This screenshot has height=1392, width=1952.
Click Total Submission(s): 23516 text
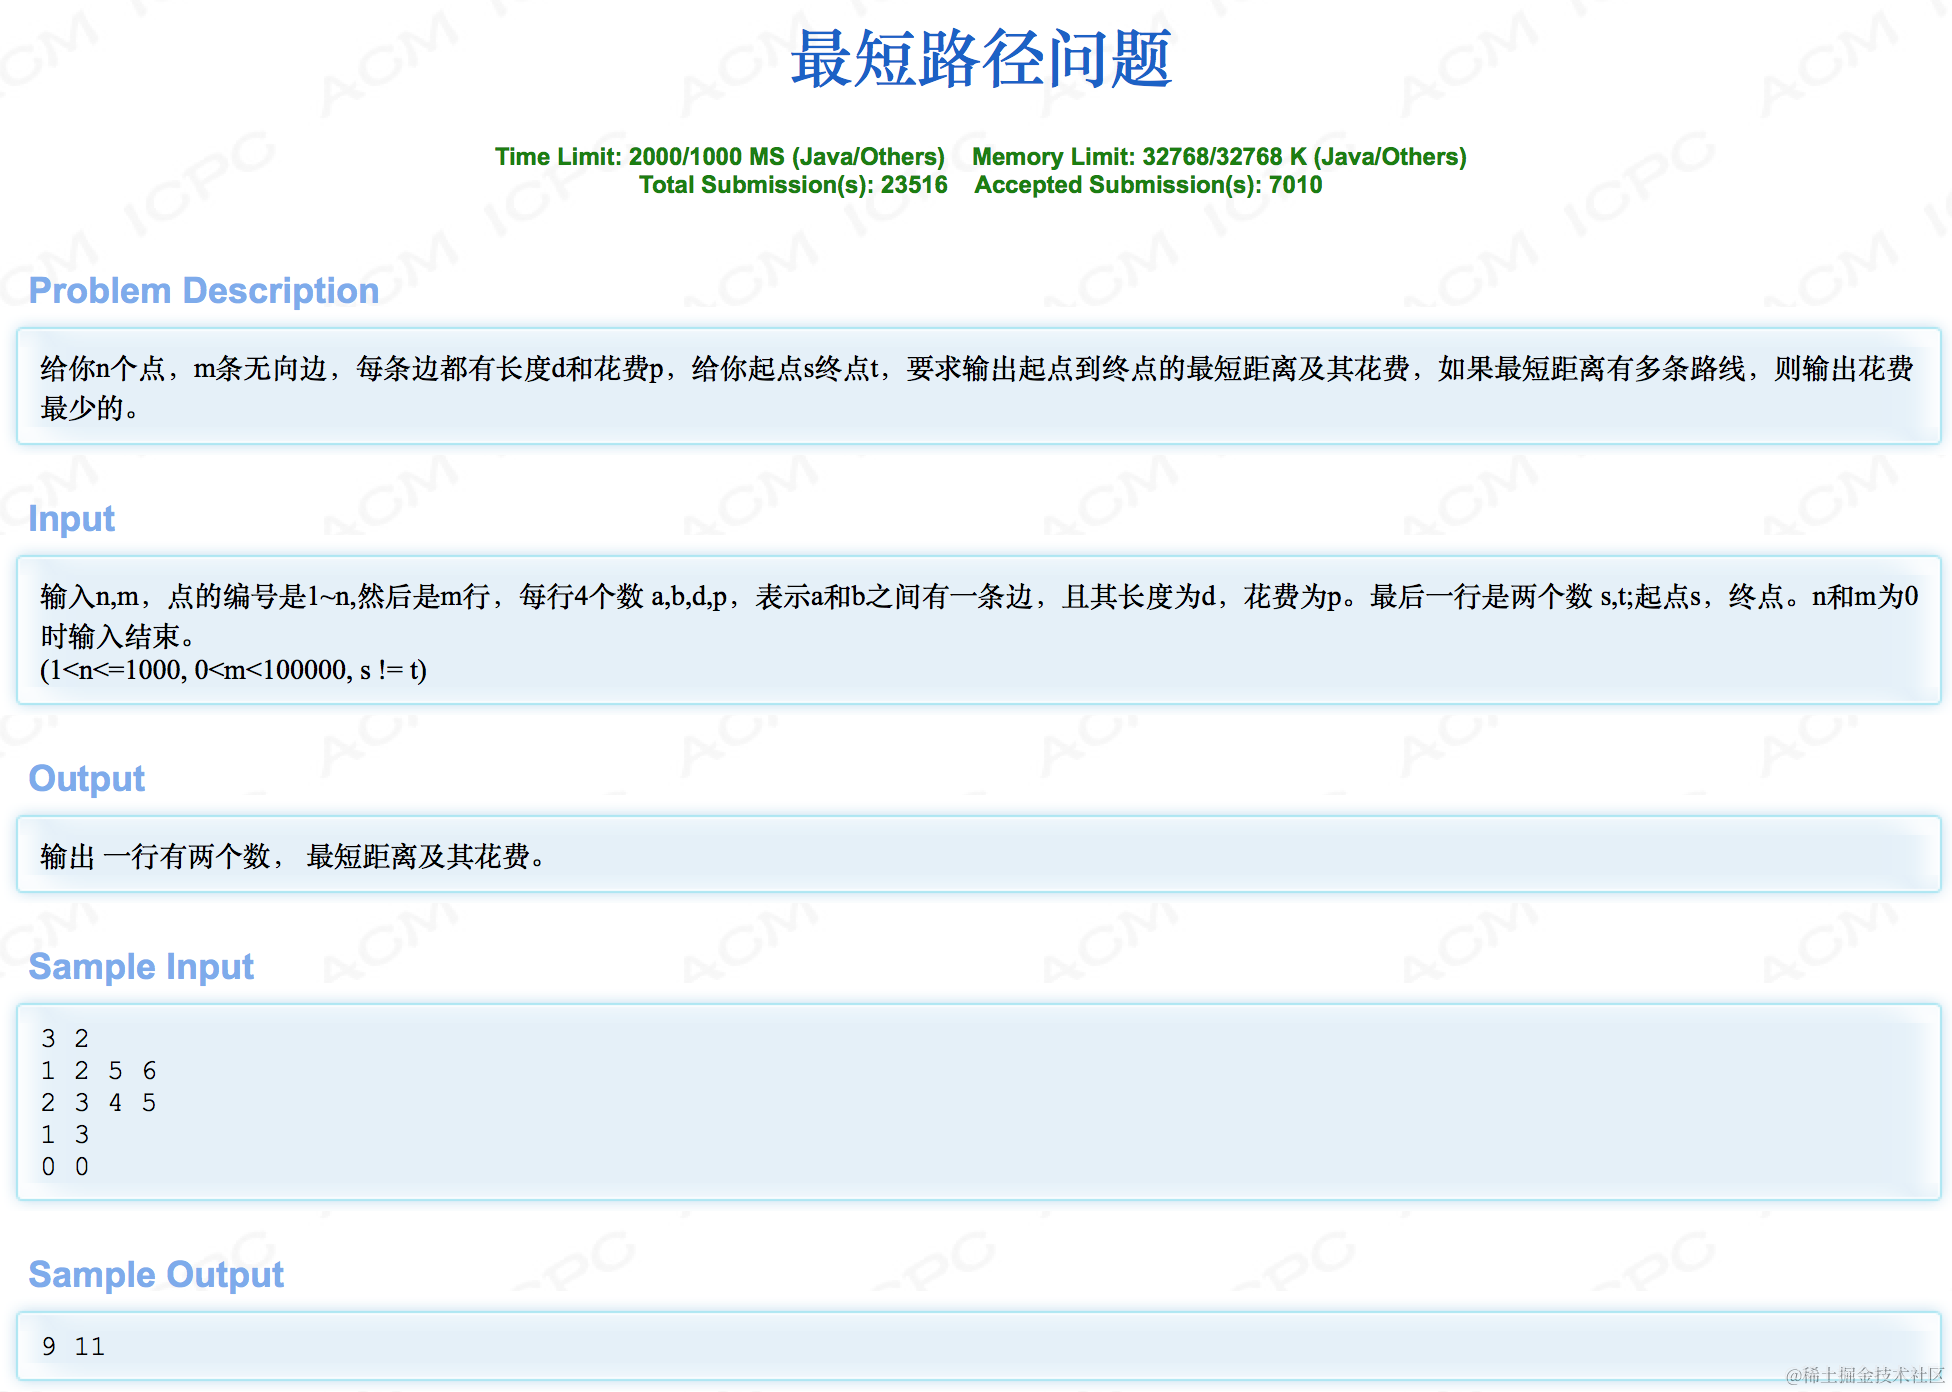793,185
